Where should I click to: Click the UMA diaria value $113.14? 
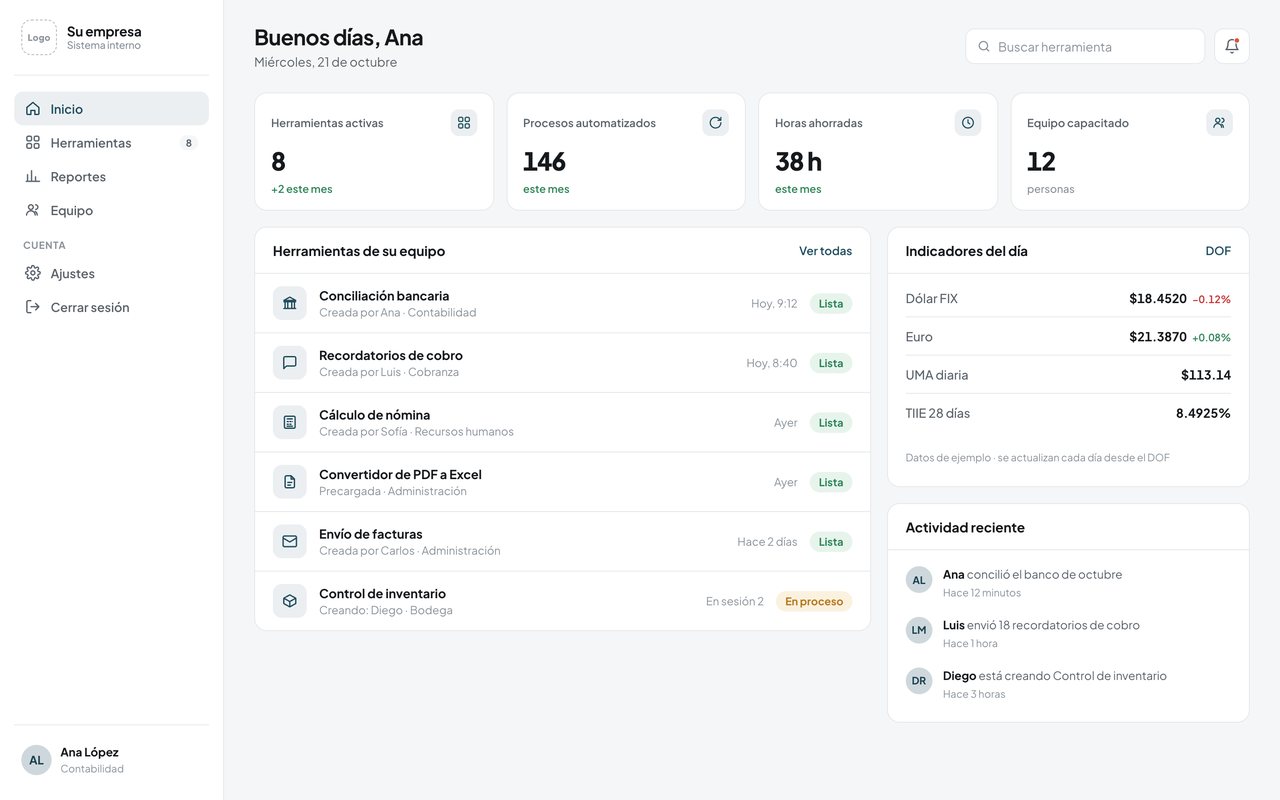pyautogui.click(x=1206, y=375)
